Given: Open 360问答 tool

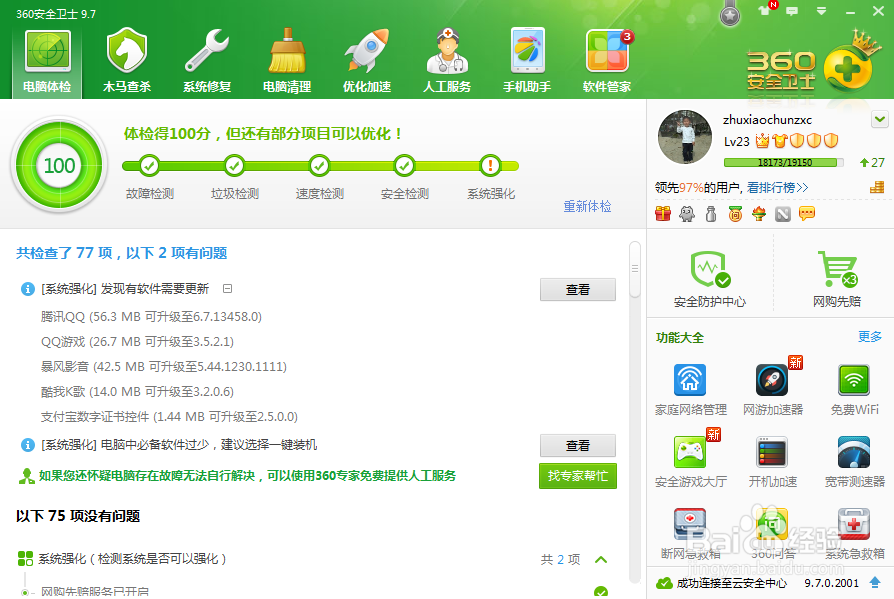Looking at the screenshot, I should (773, 533).
